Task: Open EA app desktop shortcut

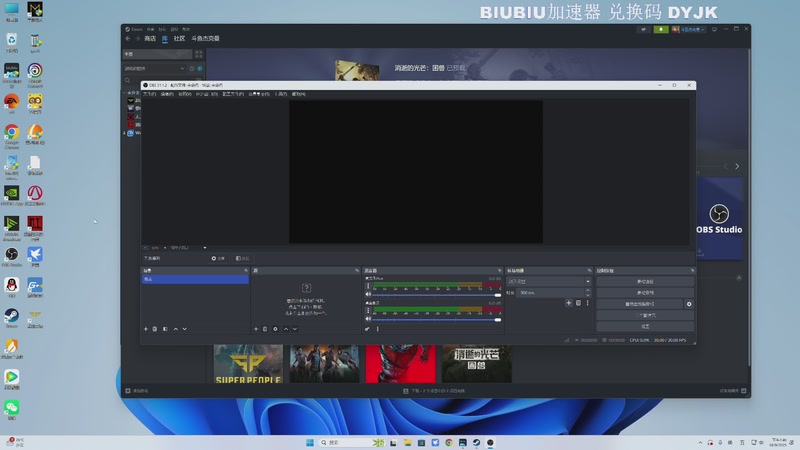Action: [x=11, y=104]
